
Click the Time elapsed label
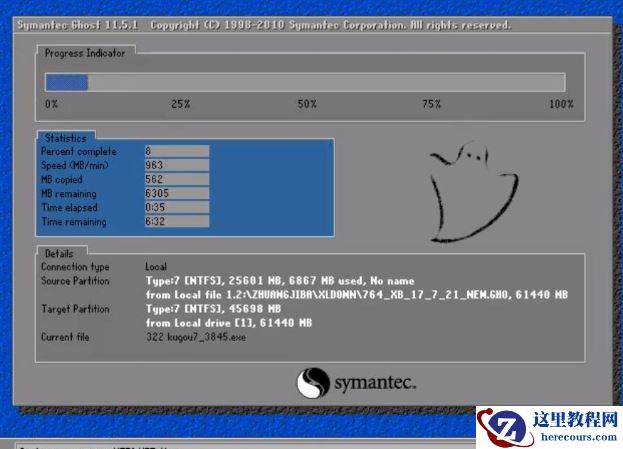pyautogui.click(x=69, y=207)
